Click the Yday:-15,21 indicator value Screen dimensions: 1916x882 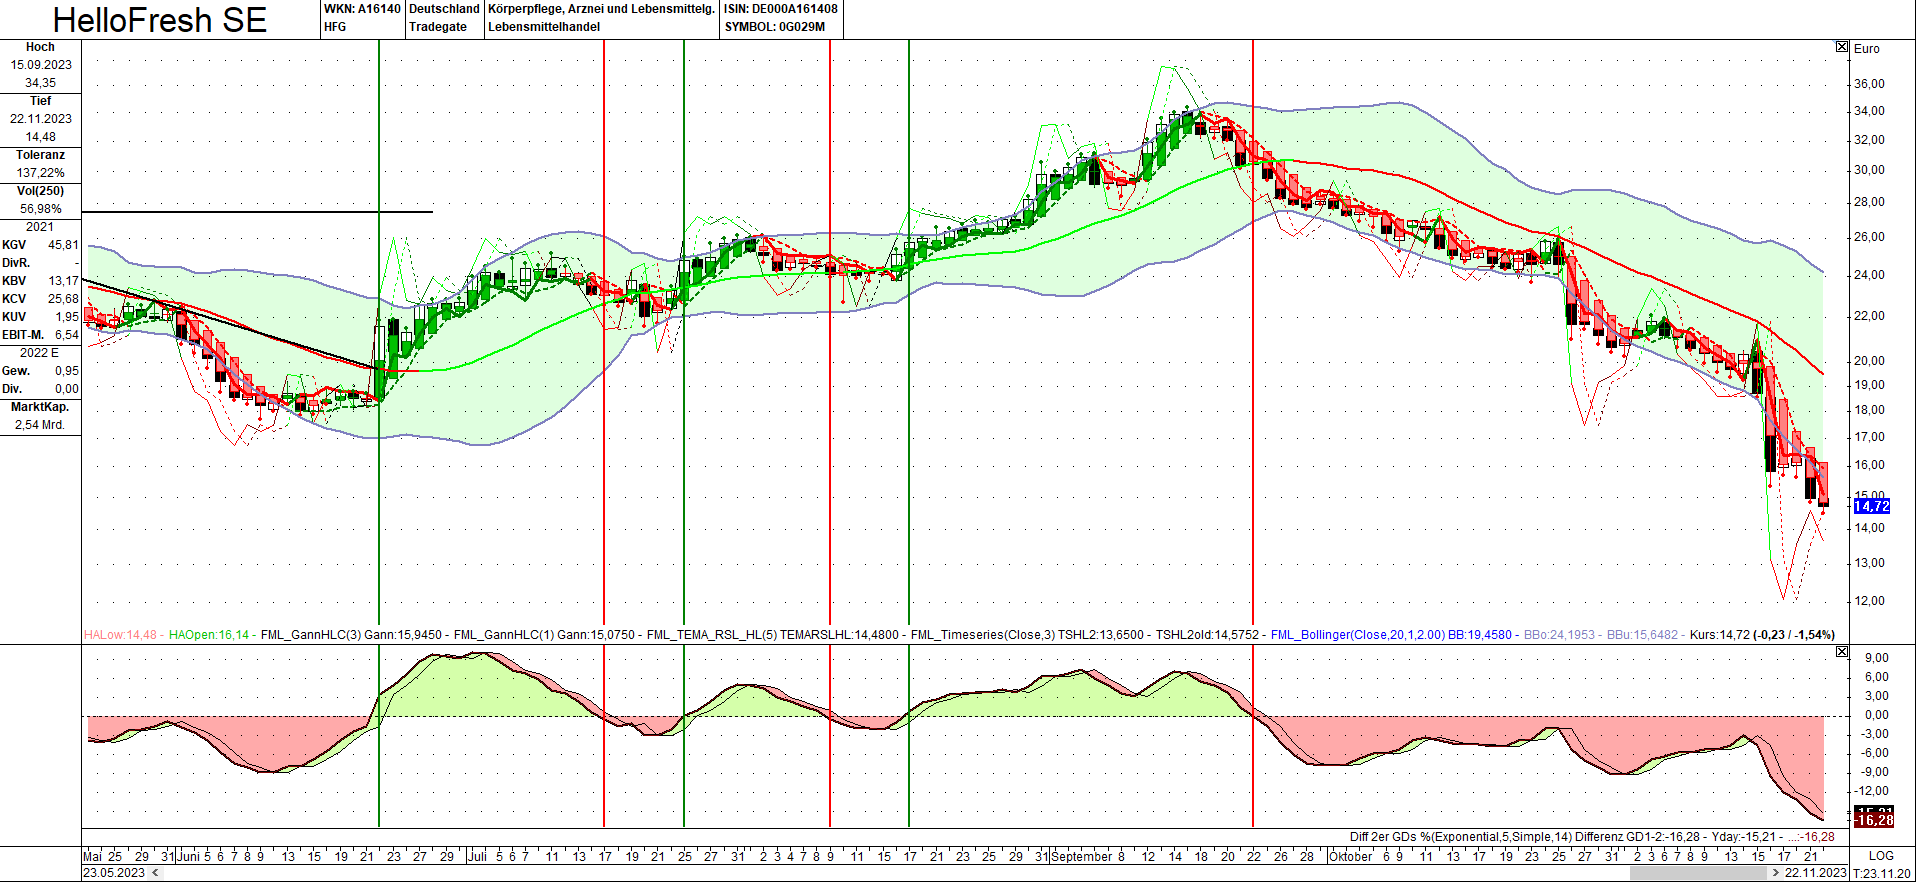point(1745,837)
